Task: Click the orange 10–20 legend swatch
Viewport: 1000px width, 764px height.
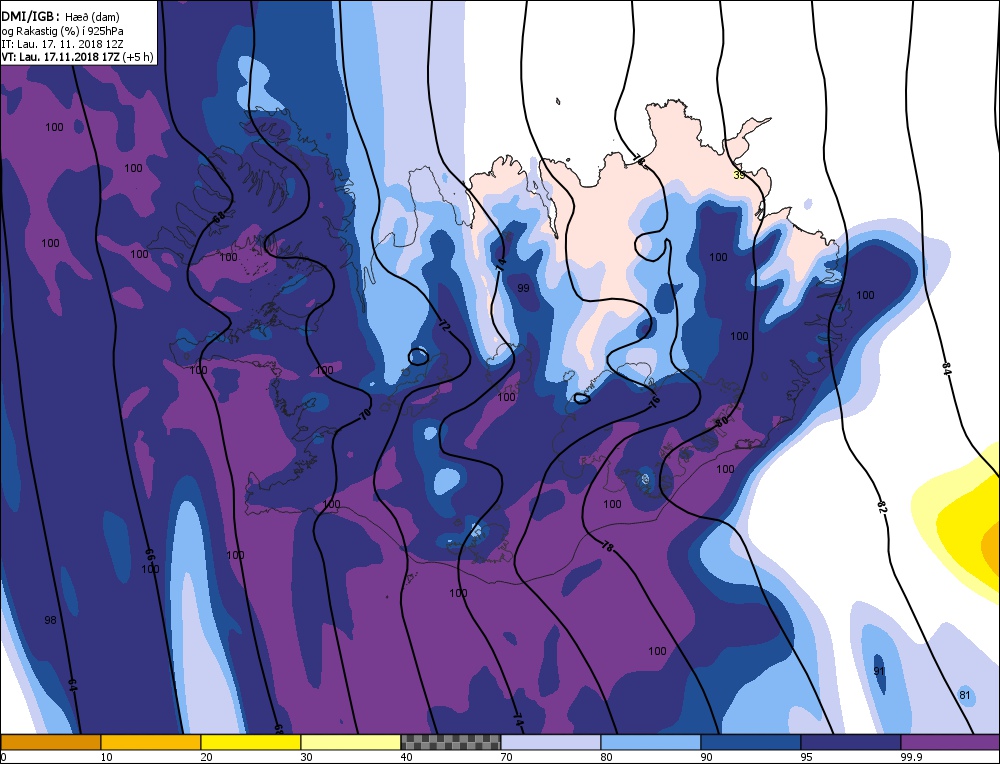Action: [151, 742]
